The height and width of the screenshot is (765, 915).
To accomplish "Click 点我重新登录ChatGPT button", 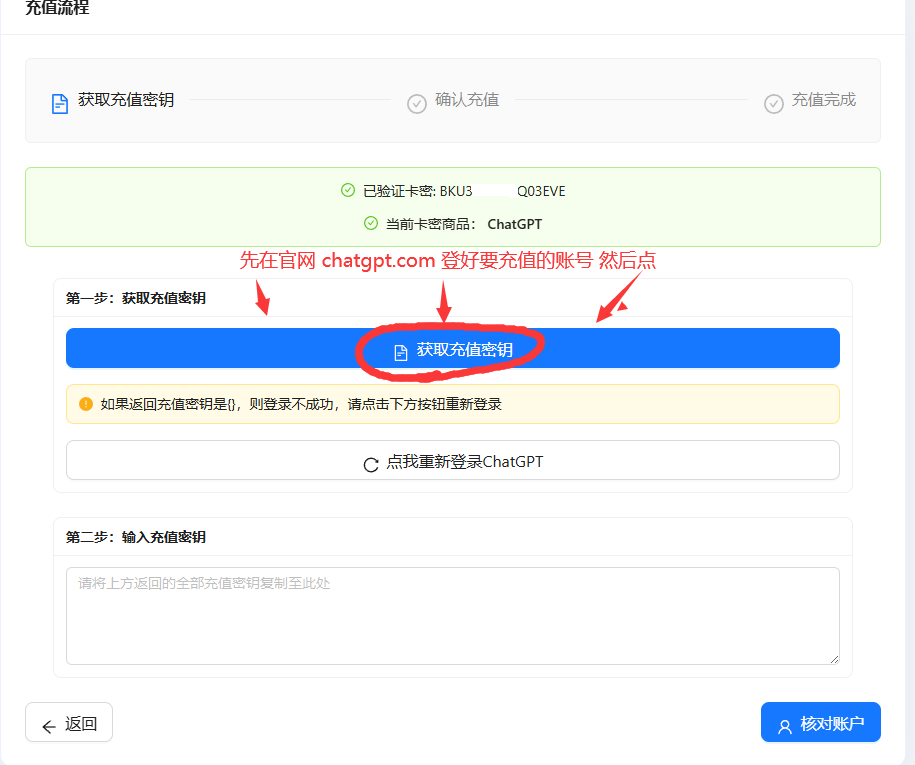I will pos(453,460).
